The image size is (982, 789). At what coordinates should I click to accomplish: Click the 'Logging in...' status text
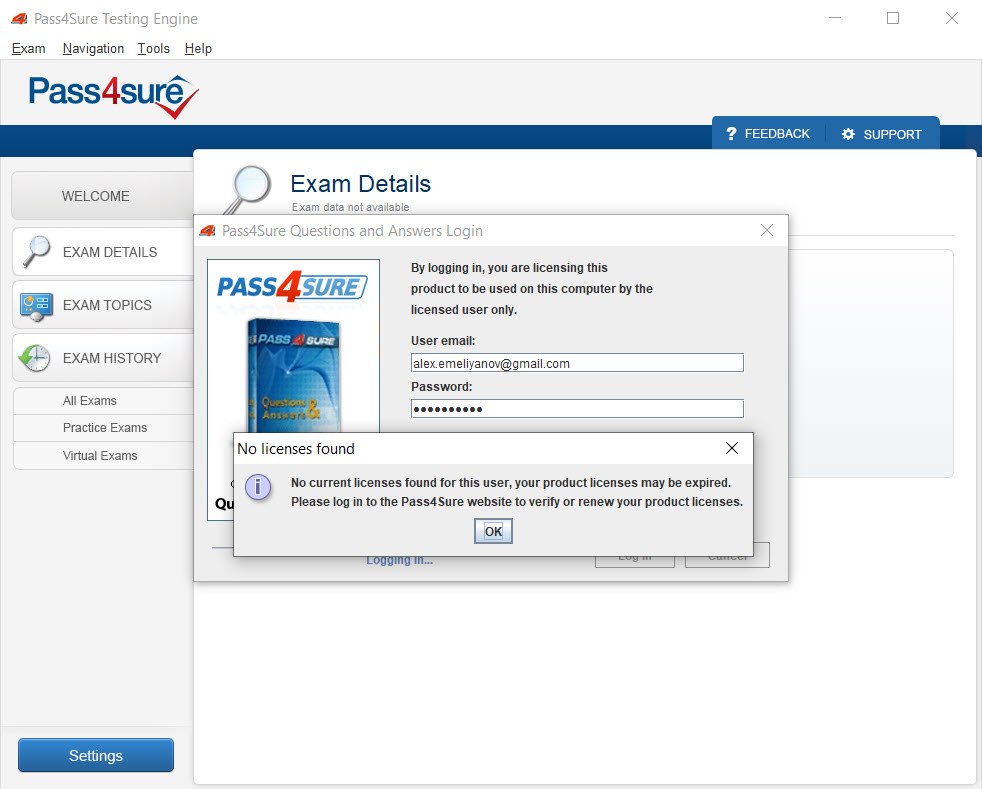point(400,560)
